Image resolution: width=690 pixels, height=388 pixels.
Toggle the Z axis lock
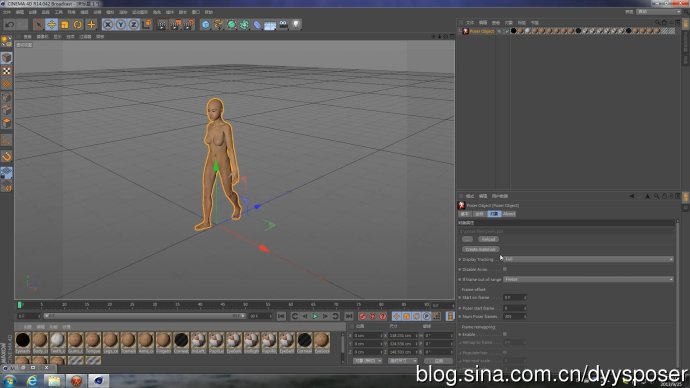[x=133, y=25]
